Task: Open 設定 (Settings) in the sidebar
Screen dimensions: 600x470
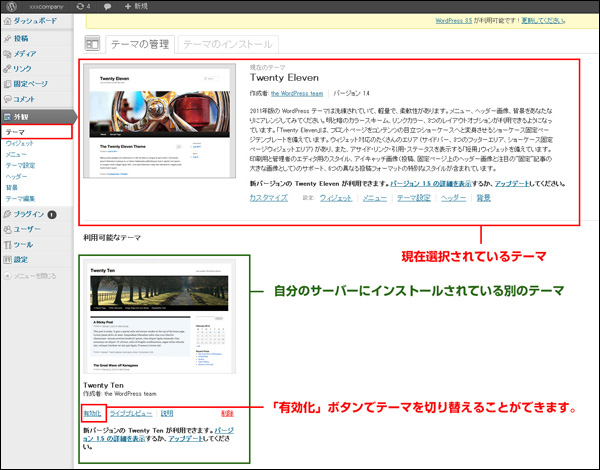Action: 21,259
